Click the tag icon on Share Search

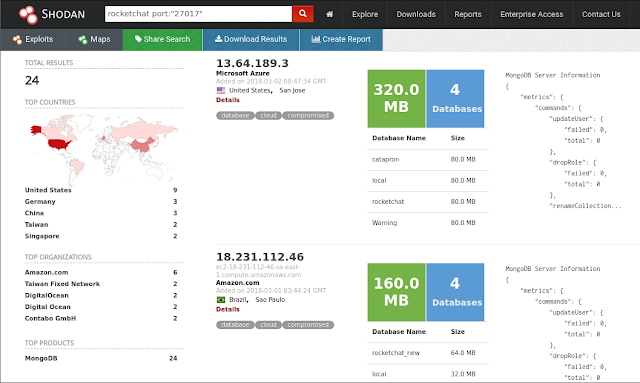click(x=138, y=39)
